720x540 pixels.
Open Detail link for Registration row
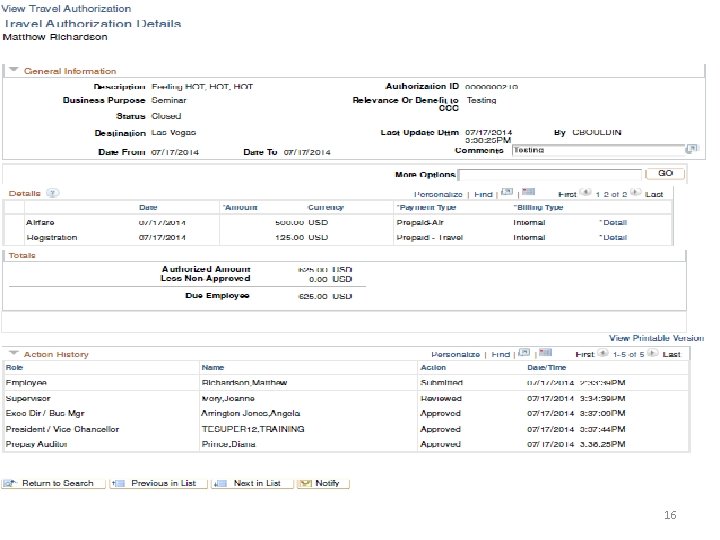click(x=615, y=237)
